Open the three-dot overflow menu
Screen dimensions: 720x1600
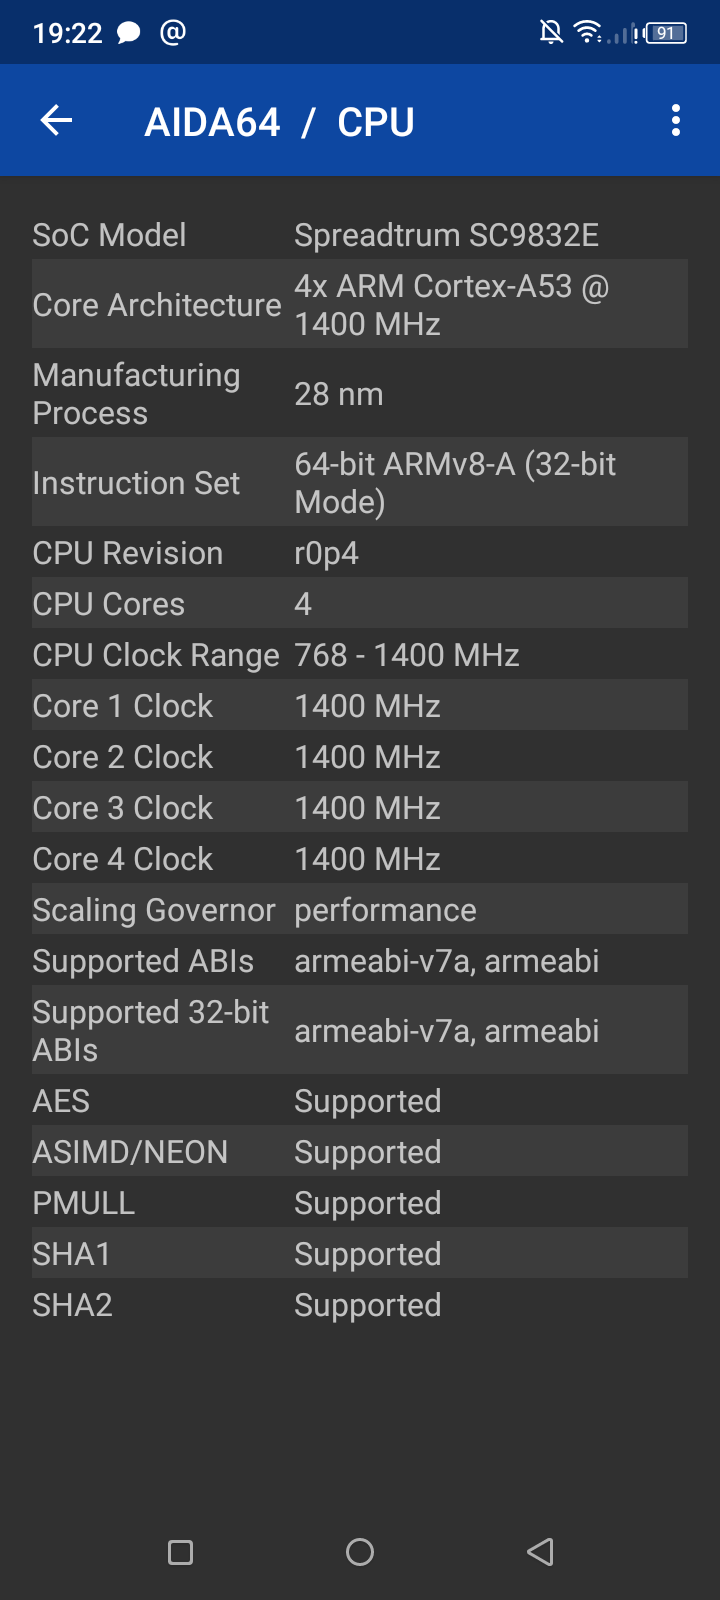point(676,120)
